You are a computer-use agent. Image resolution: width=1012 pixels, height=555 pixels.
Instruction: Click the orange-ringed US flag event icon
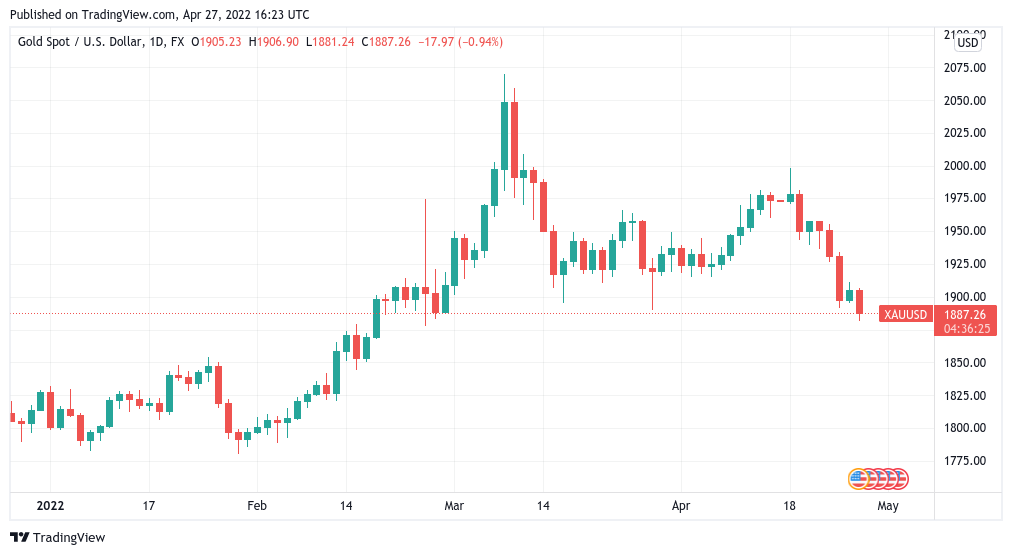[x=857, y=478]
